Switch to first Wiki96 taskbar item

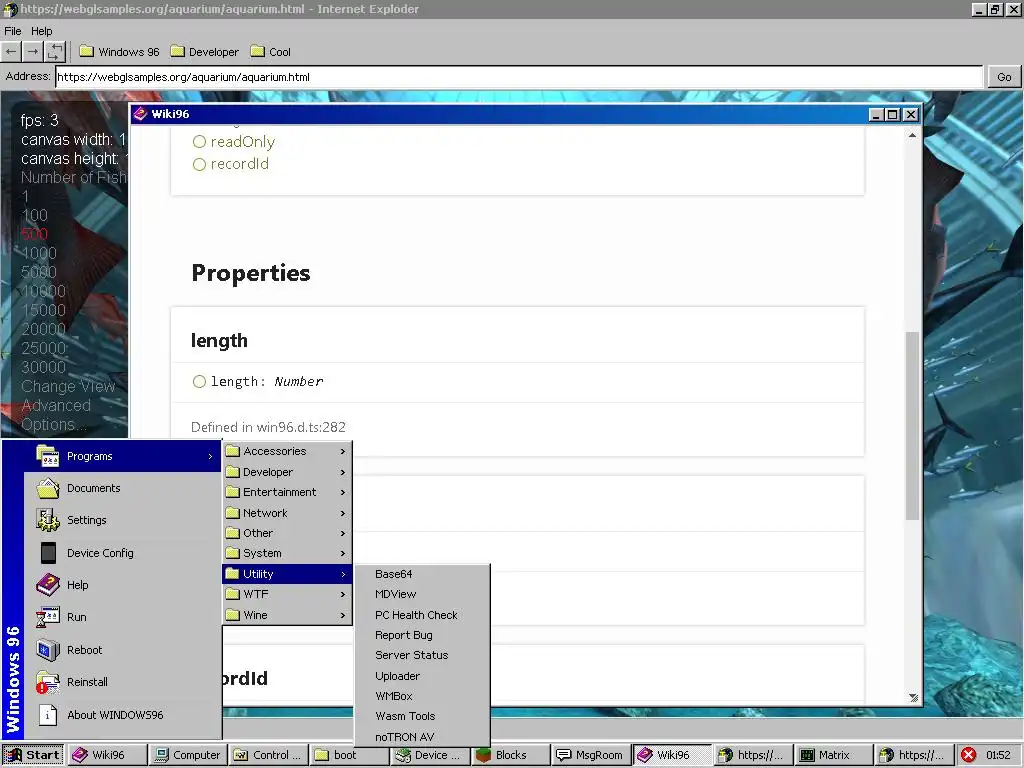(107, 755)
